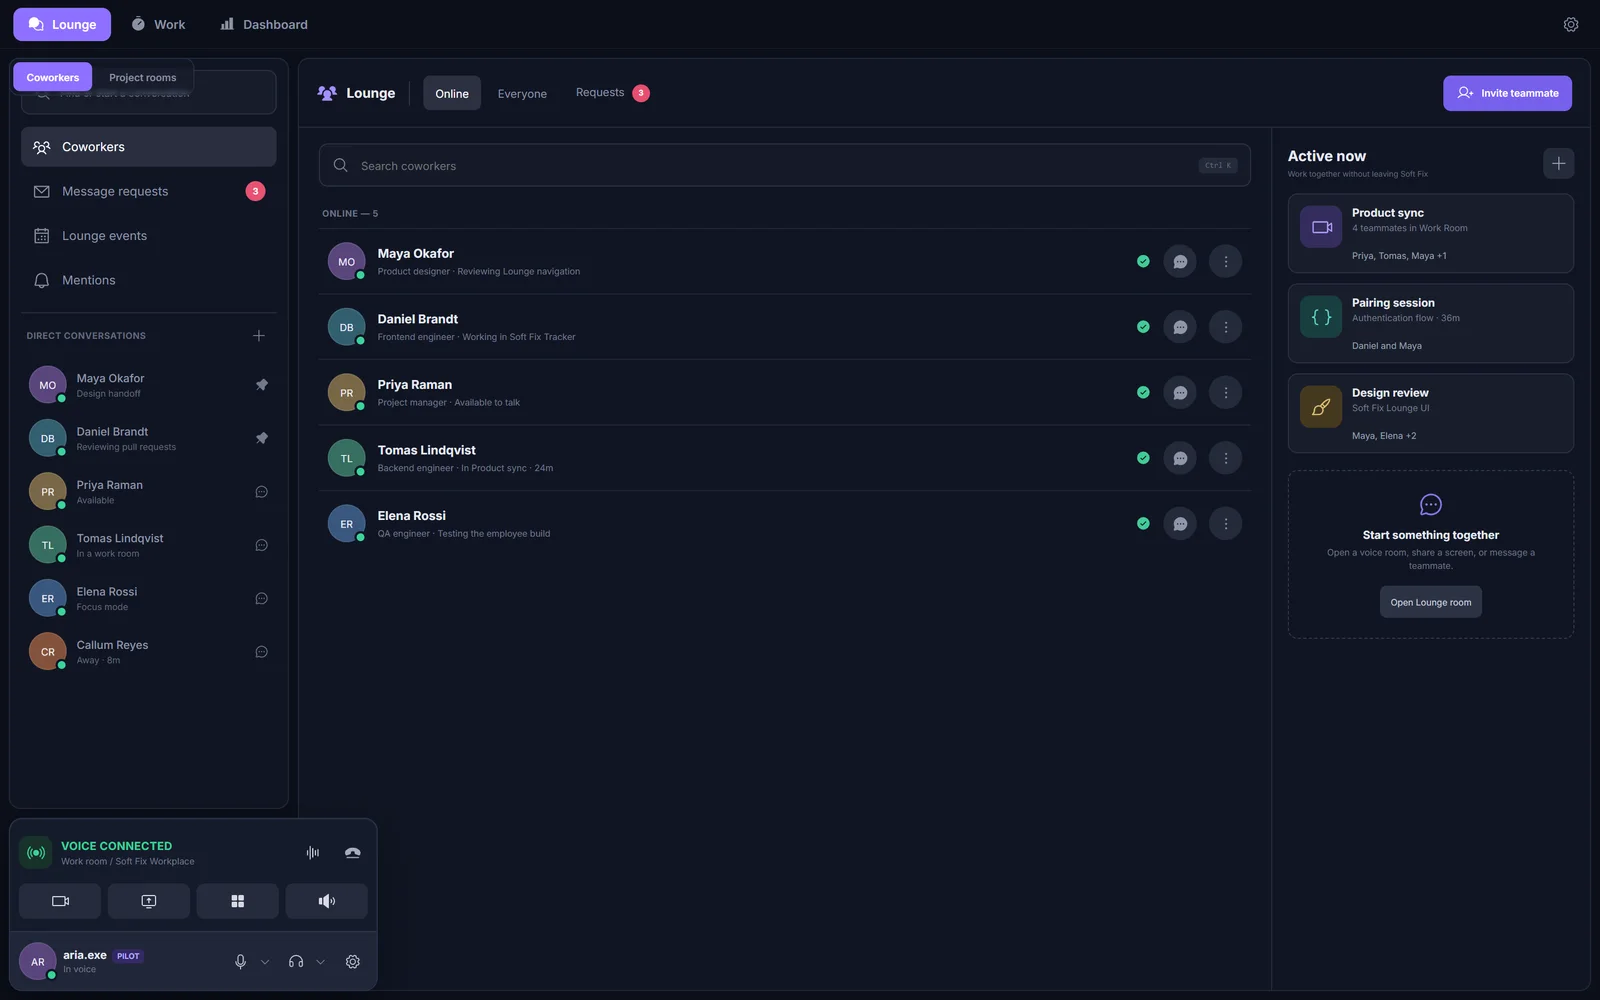Image resolution: width=1600 pixels, height=1000 pixels.
Task: Expand headphone output options chevron
Action: pyautogui.click(x=321, y=962)
